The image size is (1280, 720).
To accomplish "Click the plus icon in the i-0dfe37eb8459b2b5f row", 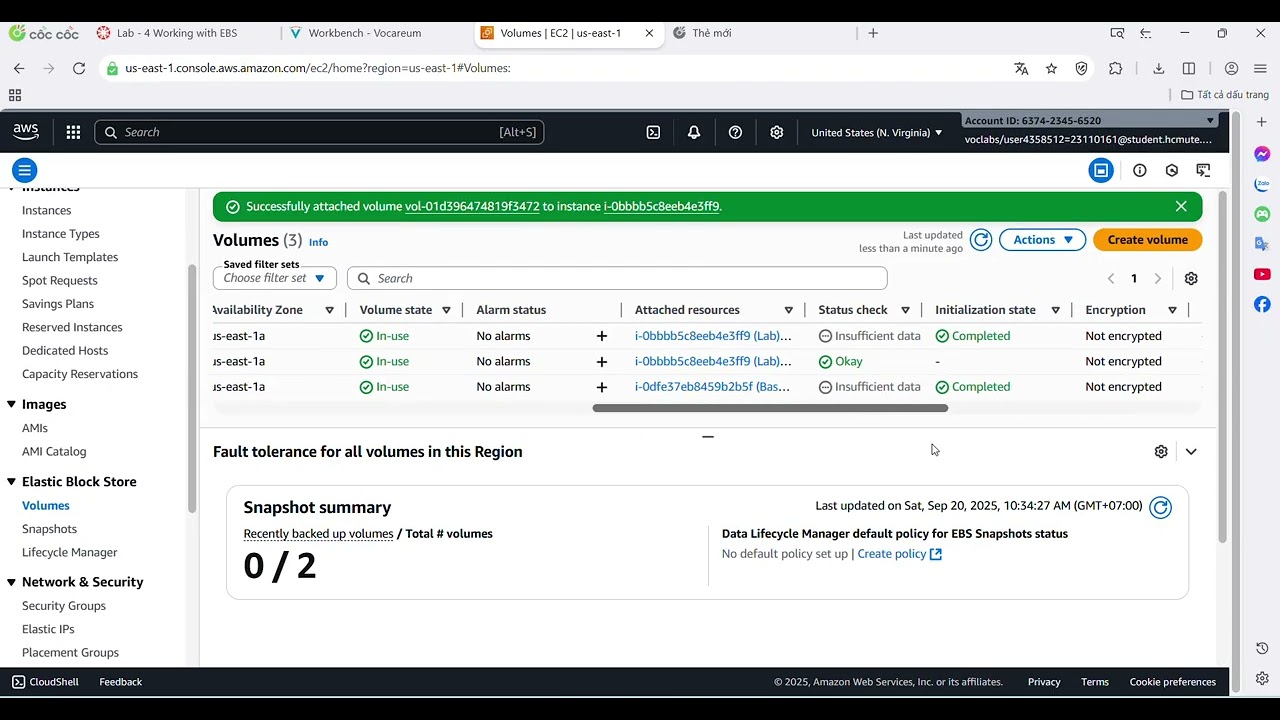I will 602,387.
